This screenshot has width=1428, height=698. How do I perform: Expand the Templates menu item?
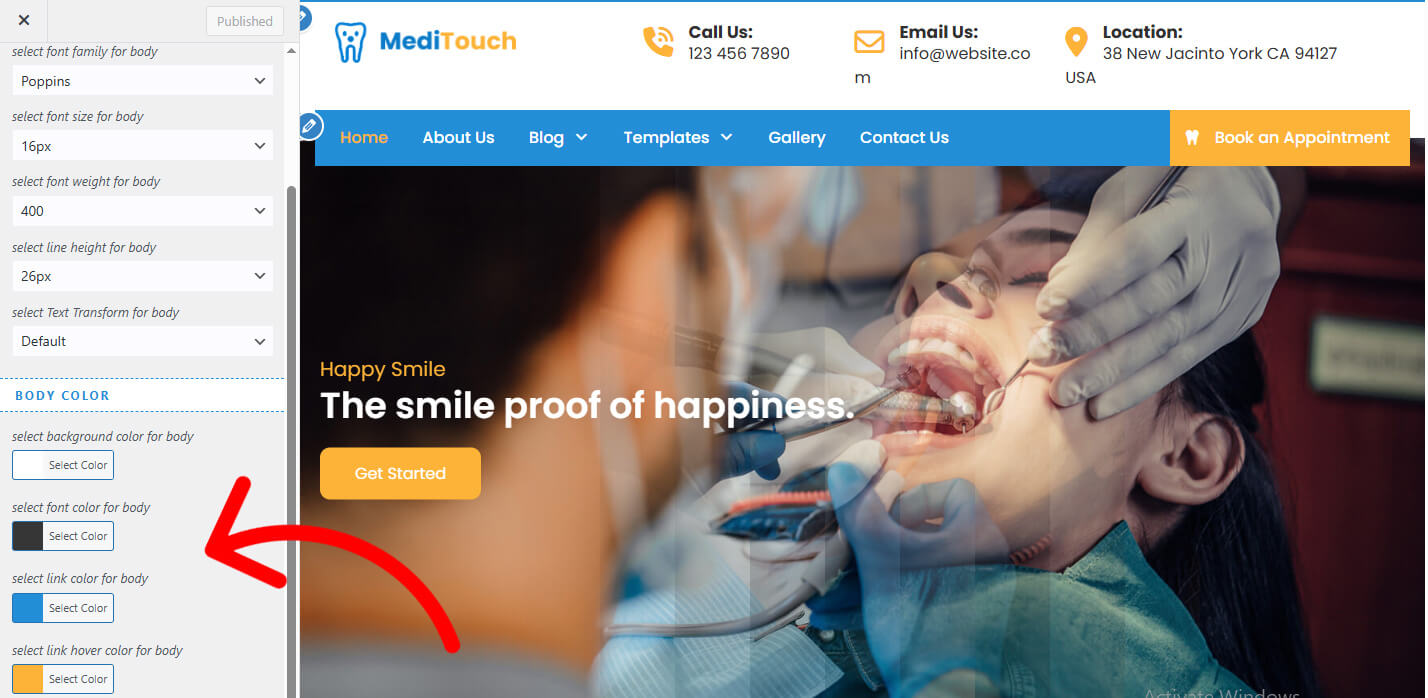point(678,138)
